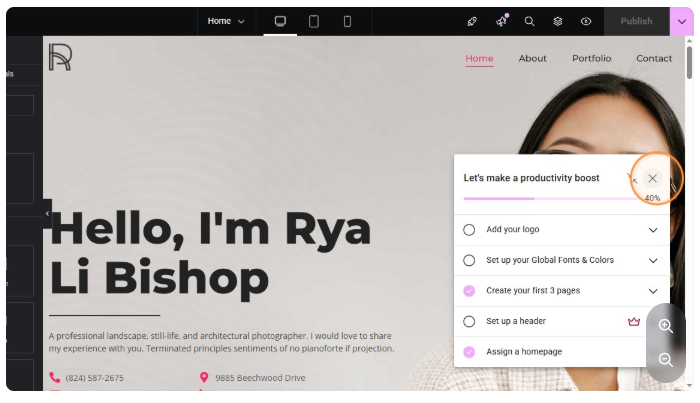The image size is (700, 403).
Task: Switch to tablet preview mode
Action: click(x=313, y=21)
